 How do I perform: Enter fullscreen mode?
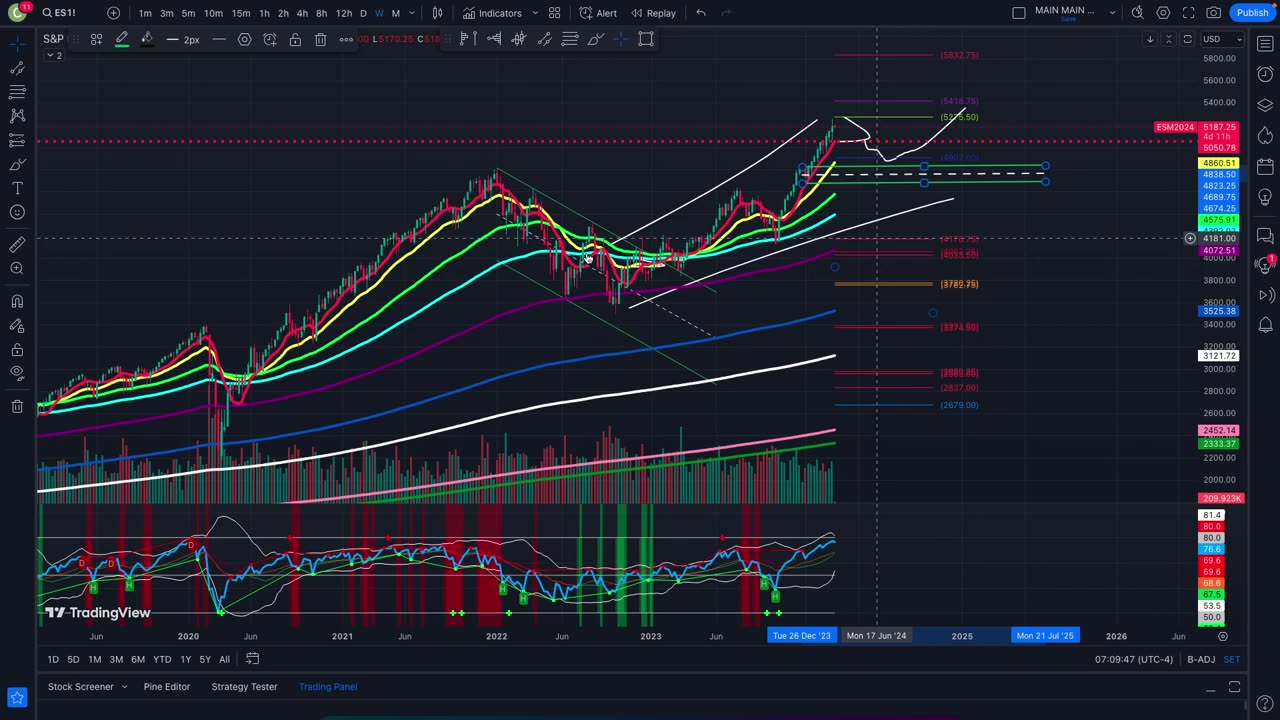click(x=1188, y=13)
